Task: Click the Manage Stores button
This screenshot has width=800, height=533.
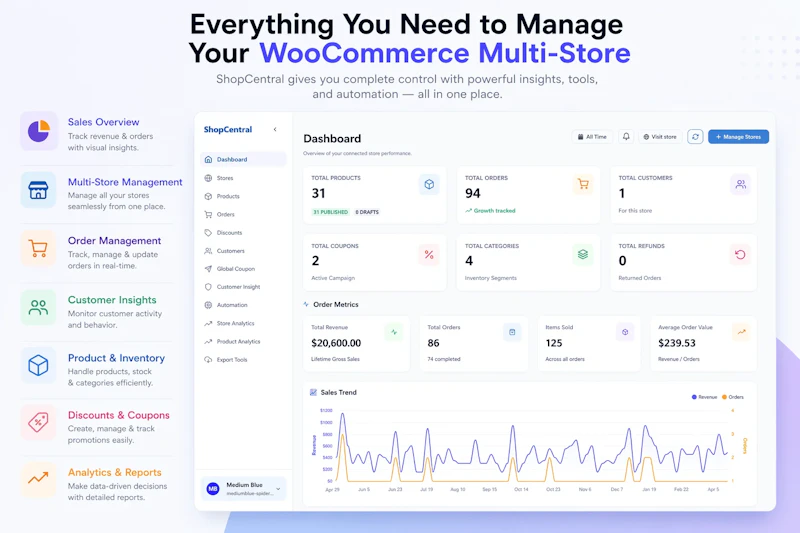Action: click(738, 137)
